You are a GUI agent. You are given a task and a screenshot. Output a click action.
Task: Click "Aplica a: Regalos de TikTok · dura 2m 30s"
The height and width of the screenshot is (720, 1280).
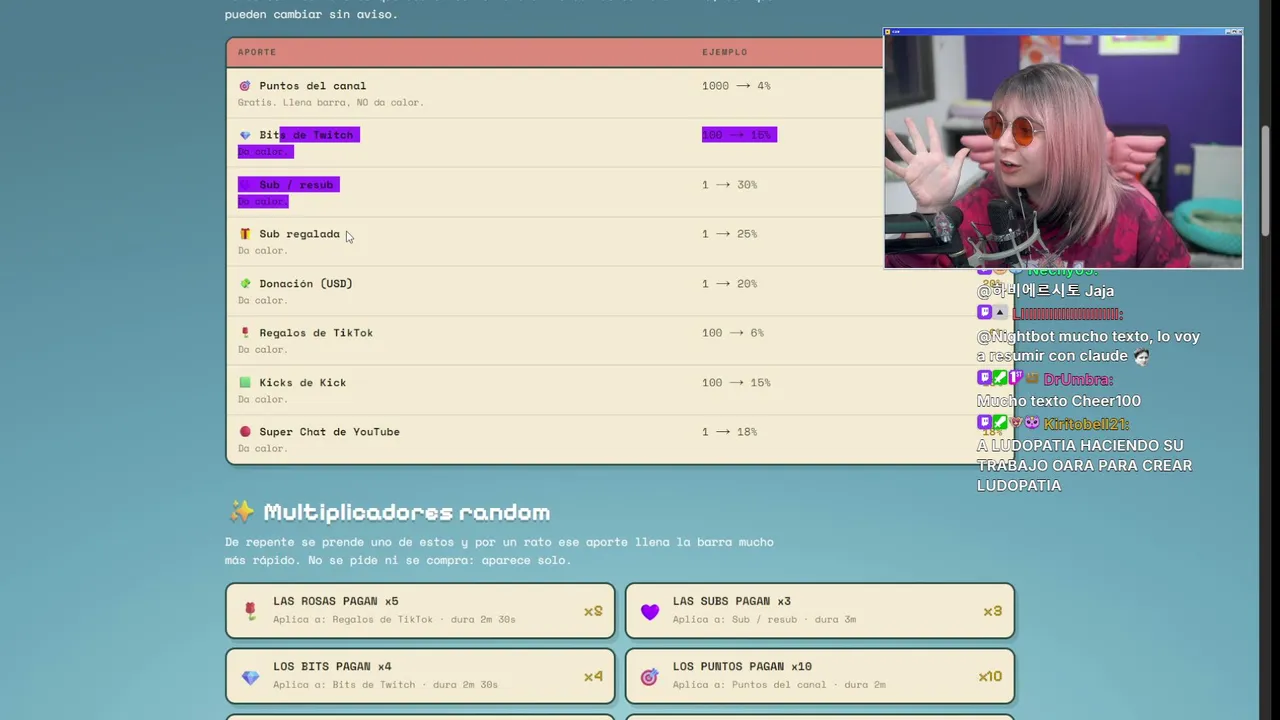[394, 619]
